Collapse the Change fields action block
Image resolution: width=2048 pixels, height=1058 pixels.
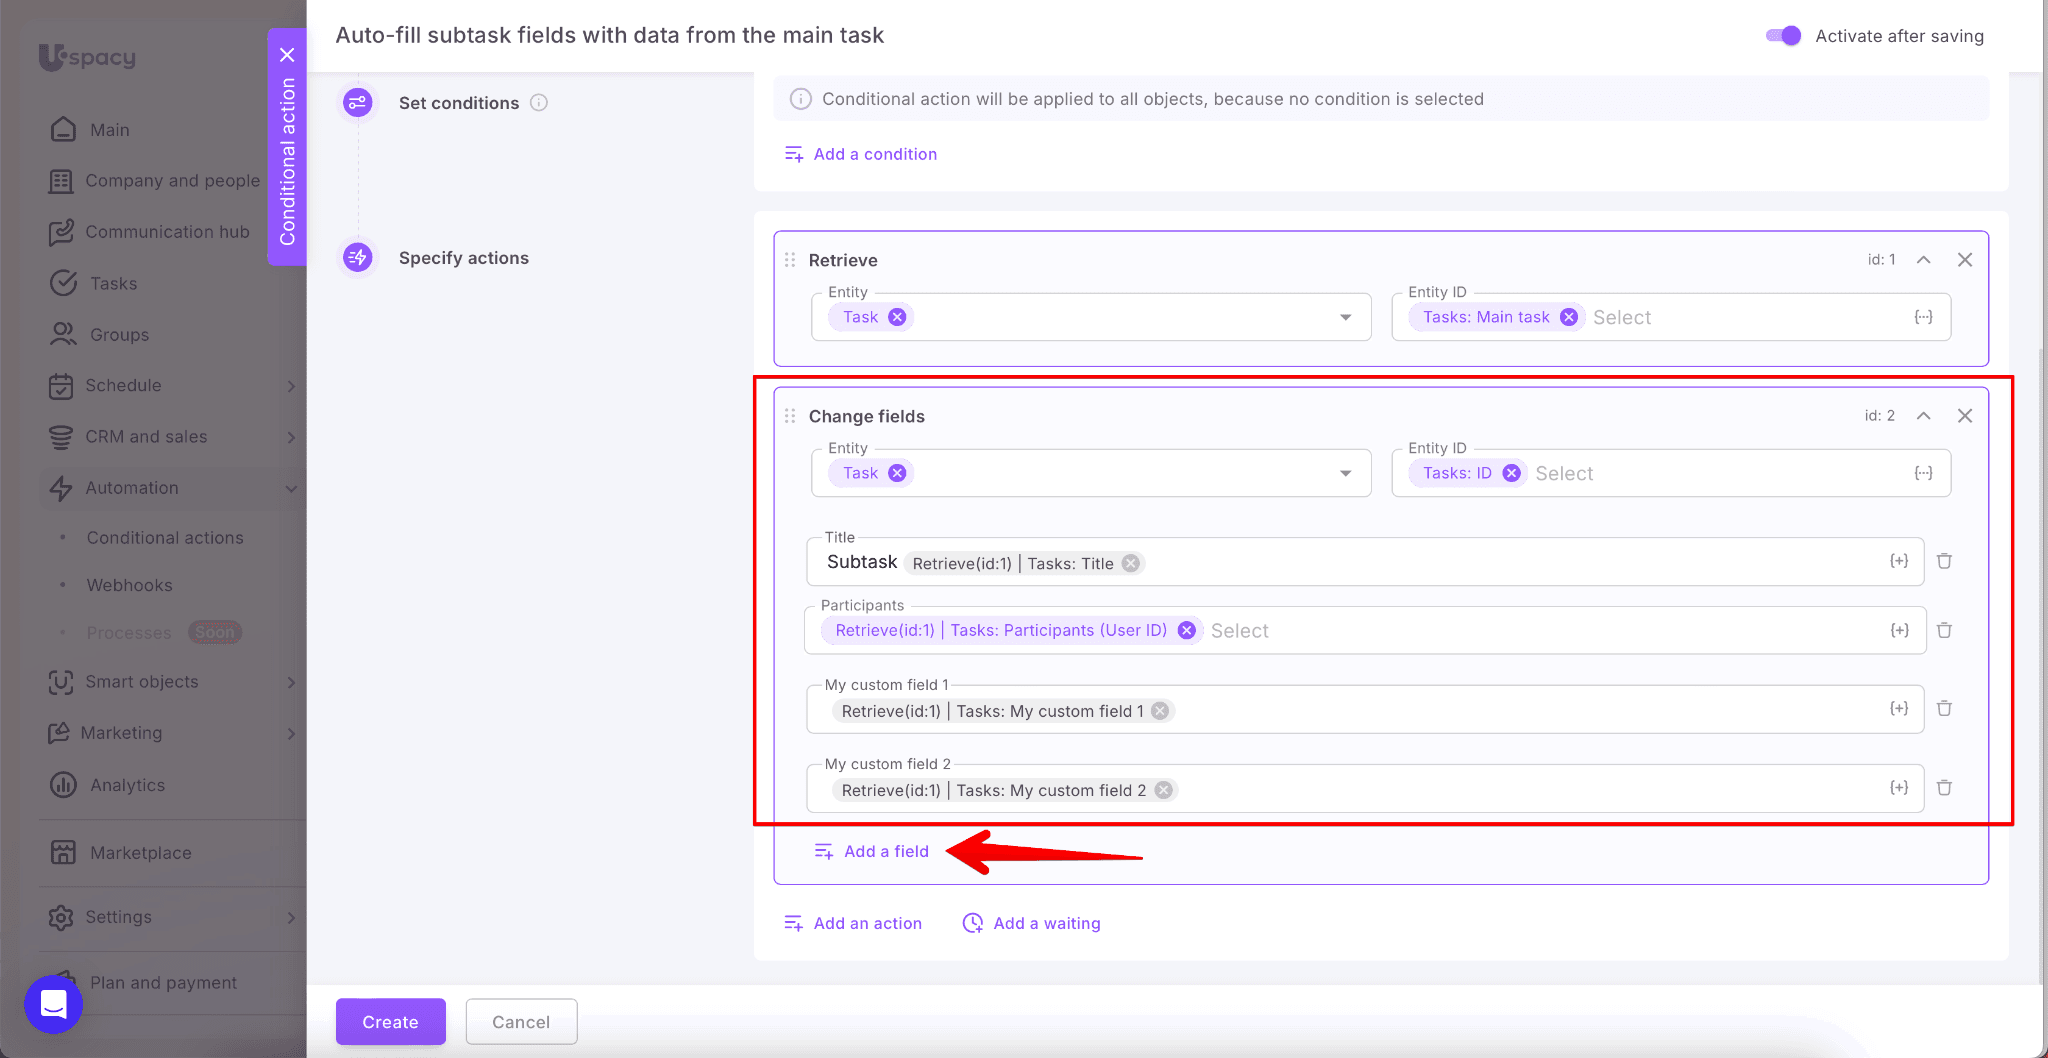click(1923, 416)
